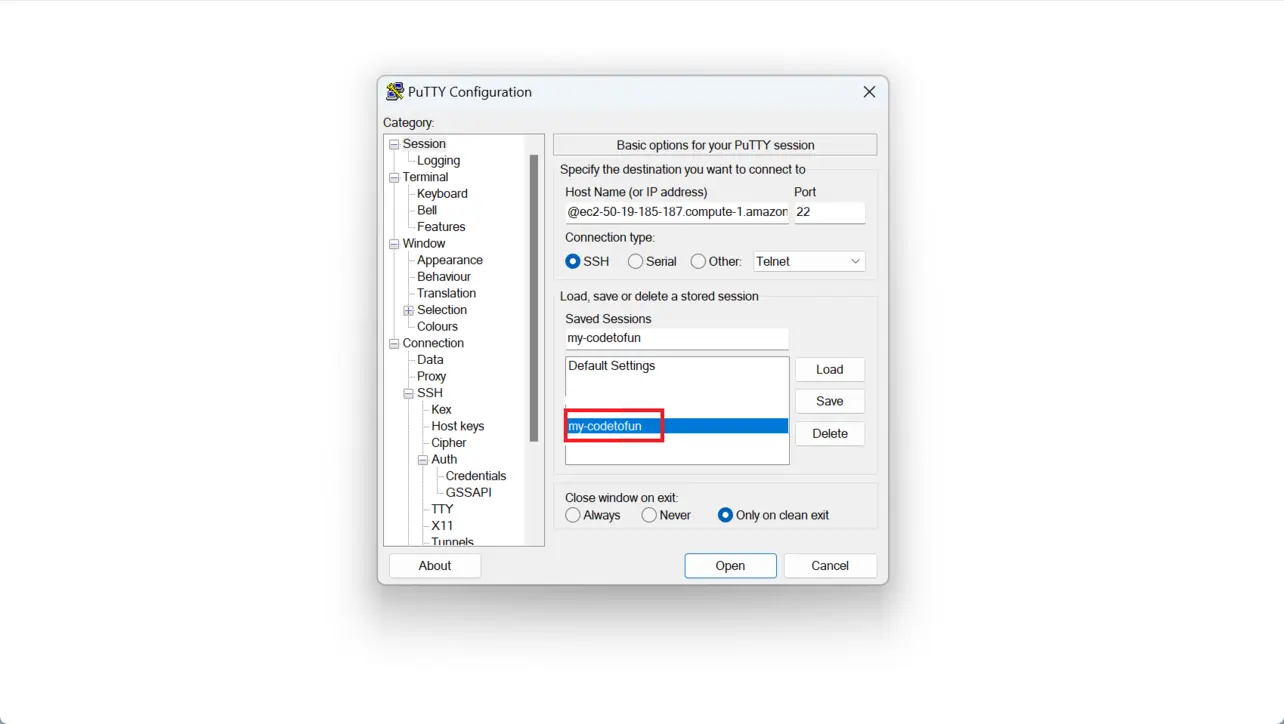Viewport: 1284px width, 724px height.
Task: Collapse the SSH tree node
Action: (x=408, y=393)
